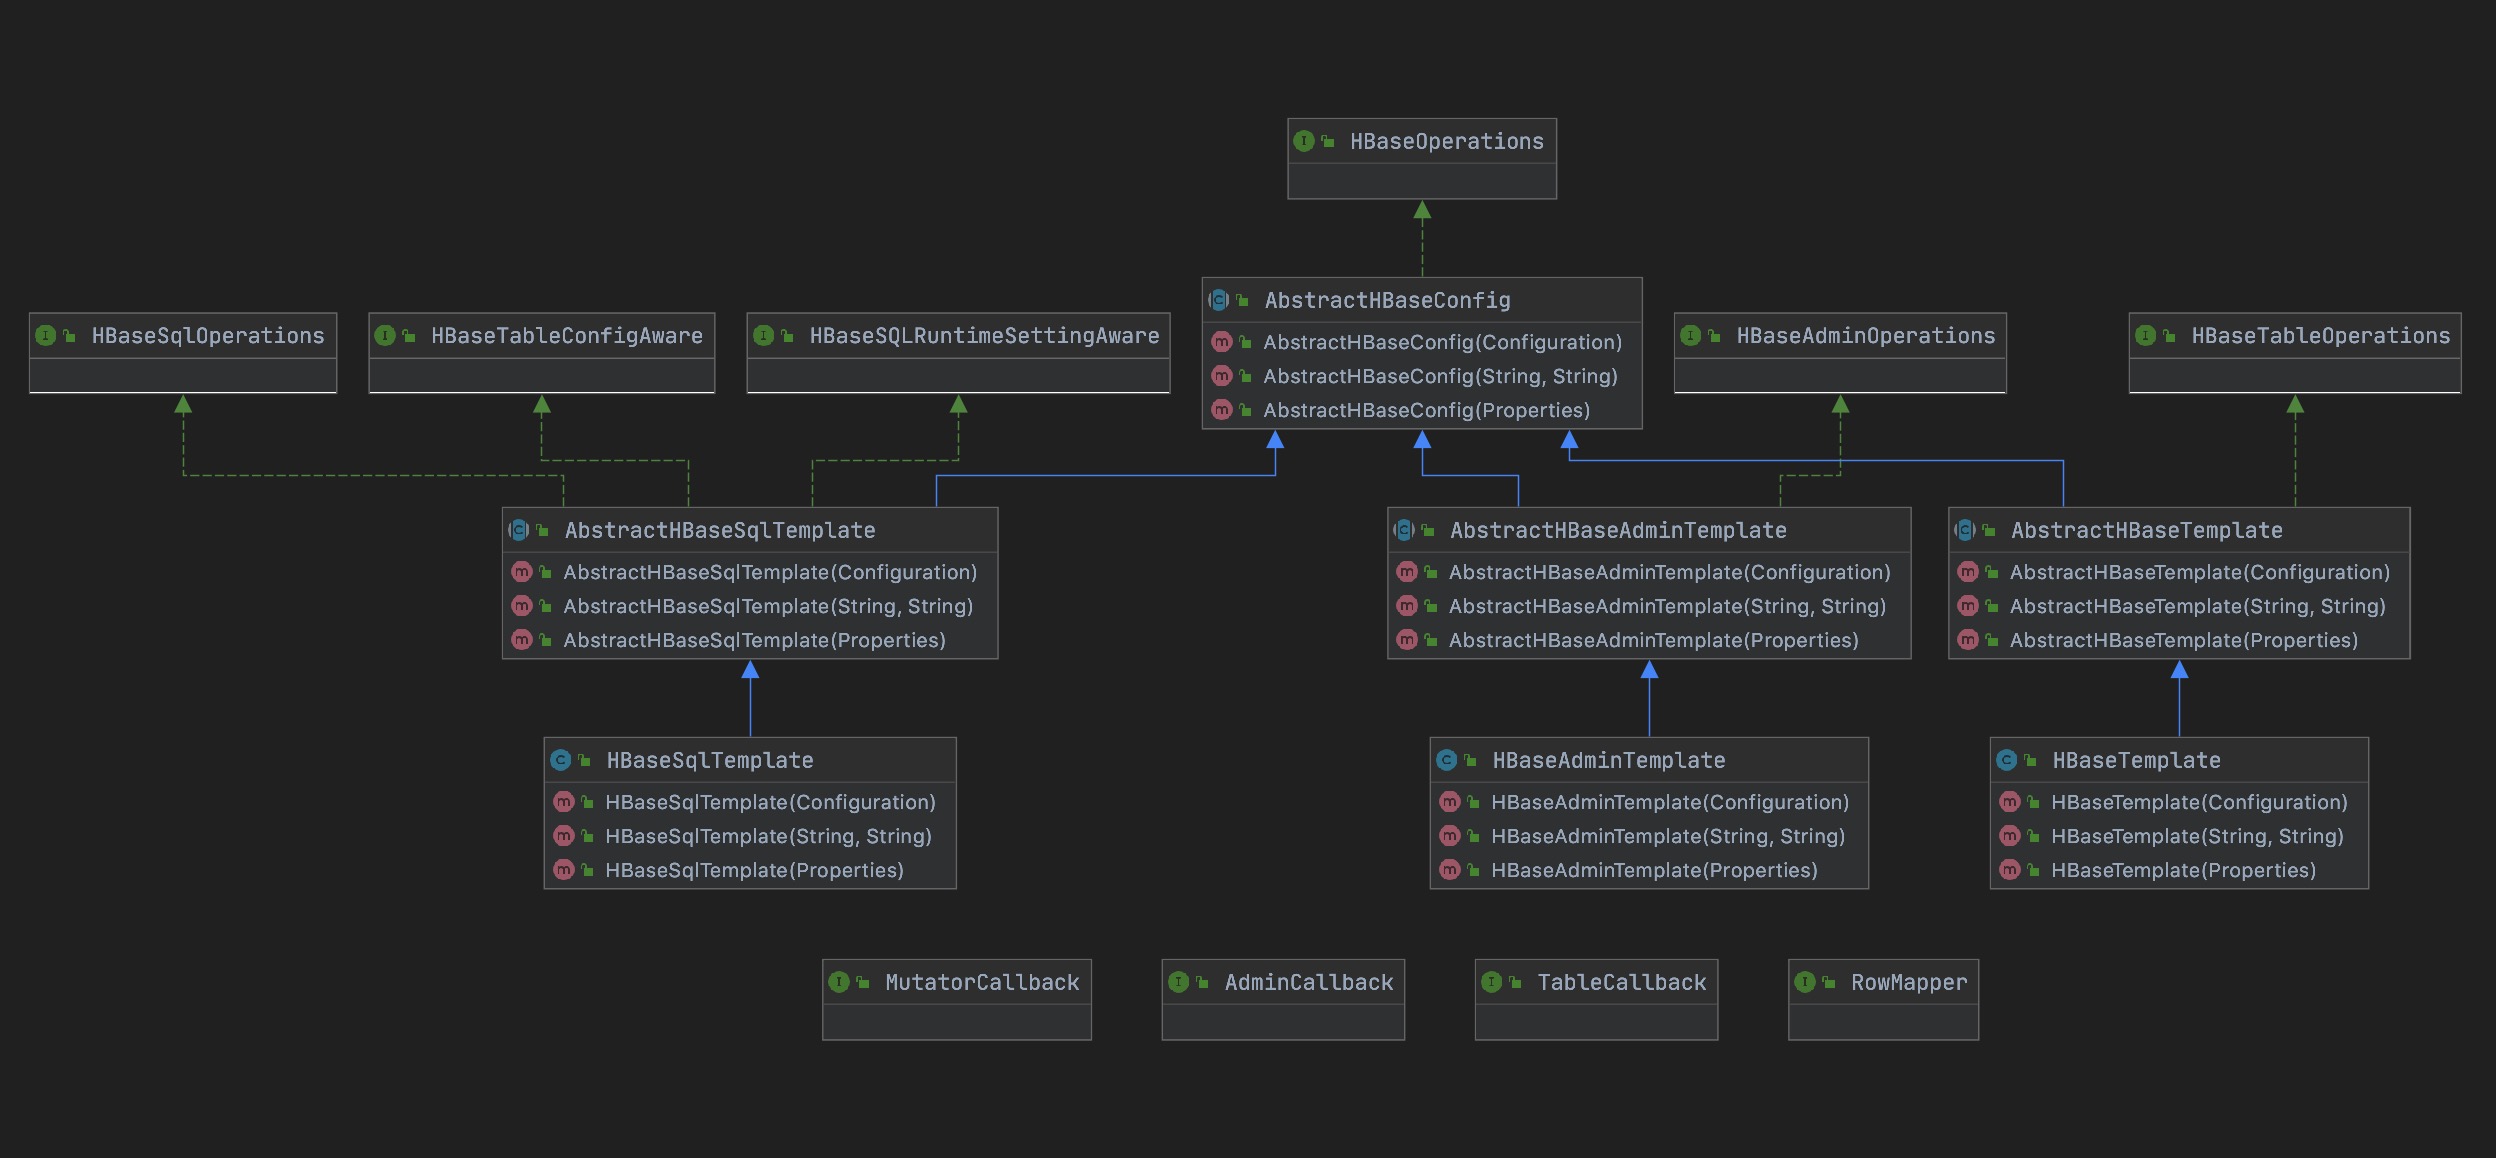Click abstract class icon of AbstractHBaseAdminTemplate
This screenshot has width=2496, height=1158.
tap(1404, 530)
